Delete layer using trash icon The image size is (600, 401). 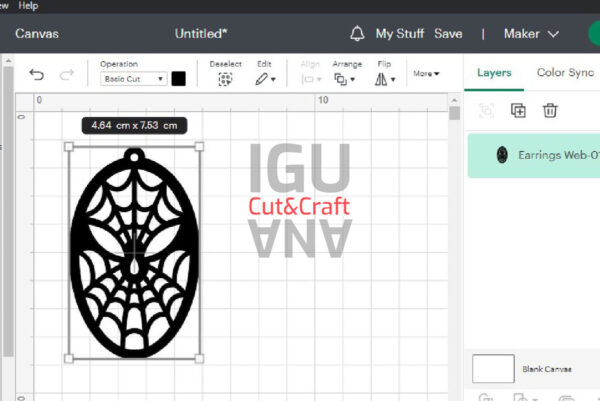pos(549,111)
